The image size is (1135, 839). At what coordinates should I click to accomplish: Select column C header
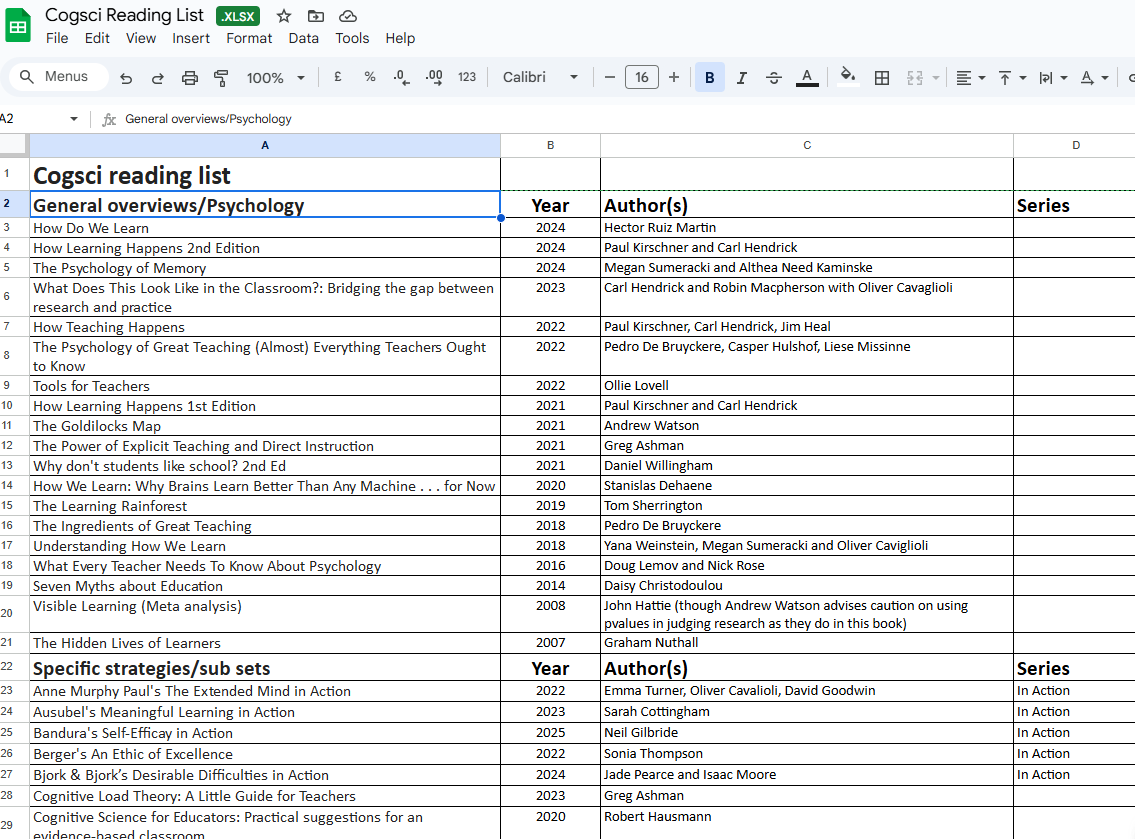[x=807, y=146]
